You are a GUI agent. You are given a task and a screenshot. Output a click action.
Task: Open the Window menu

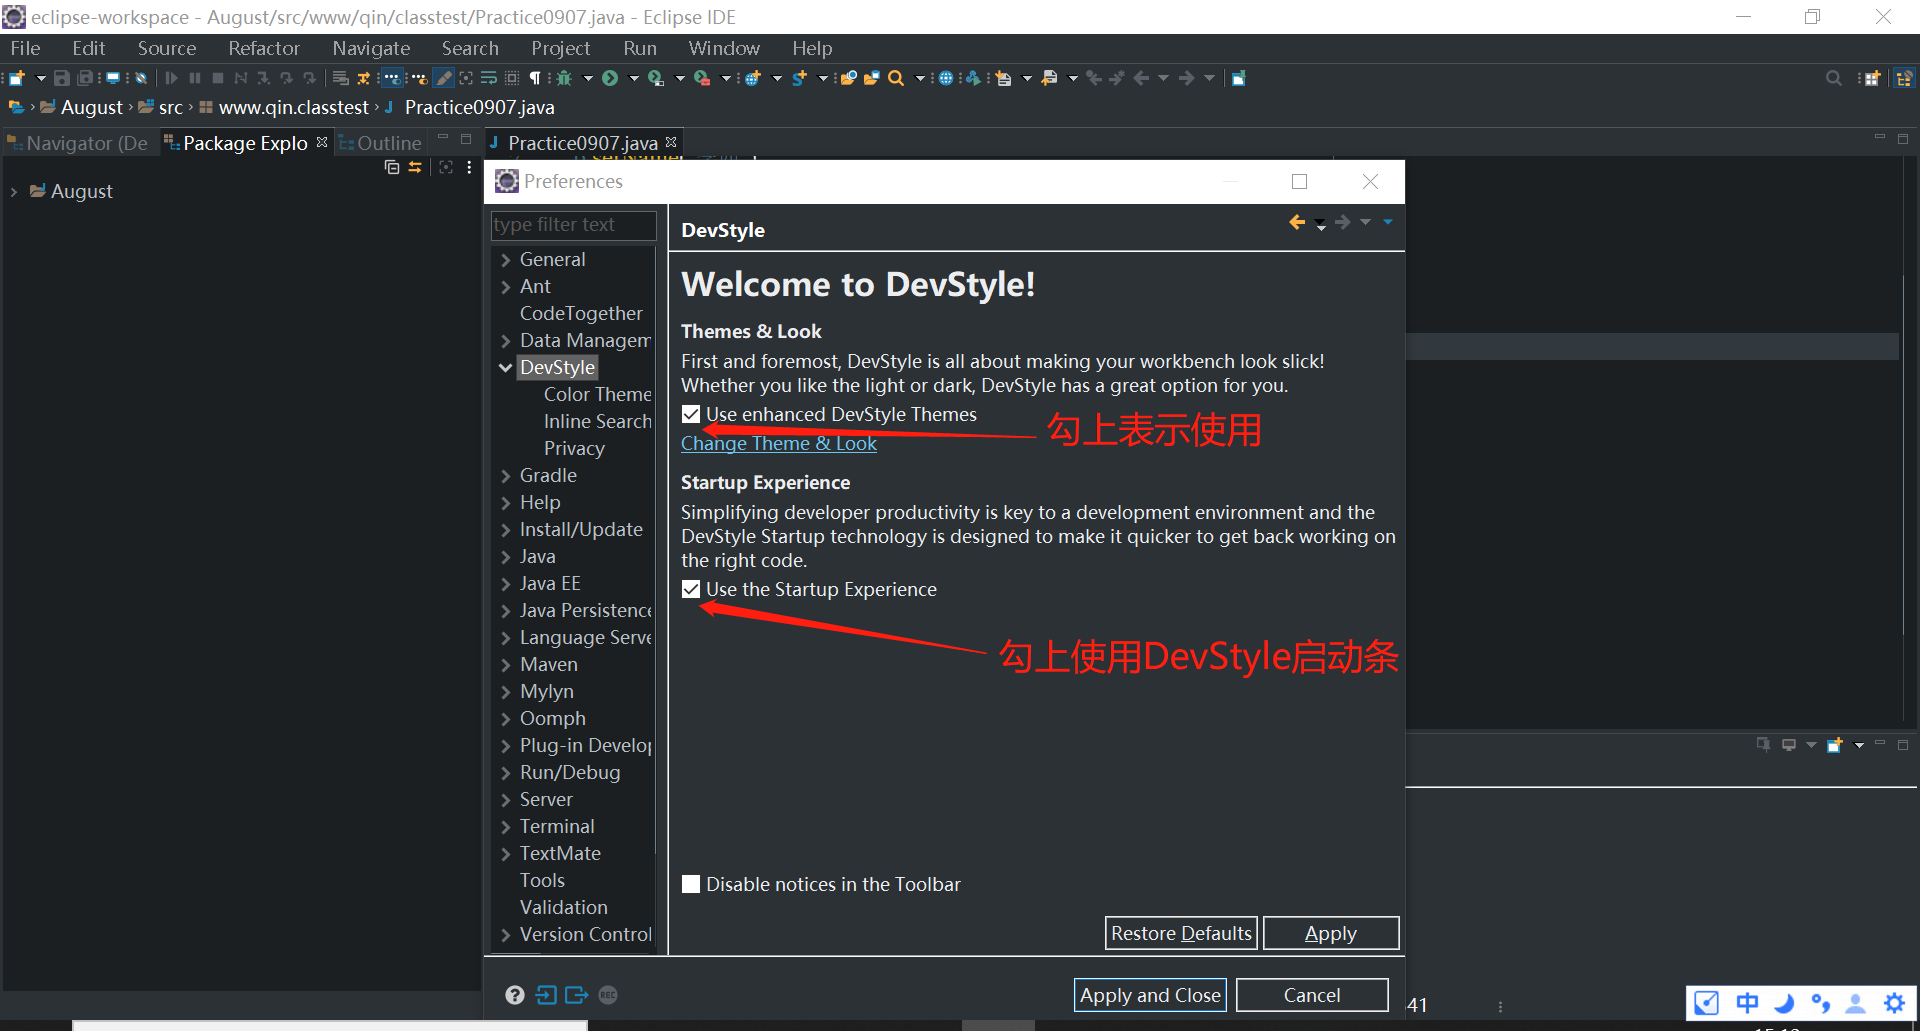[x=724, y=48]
